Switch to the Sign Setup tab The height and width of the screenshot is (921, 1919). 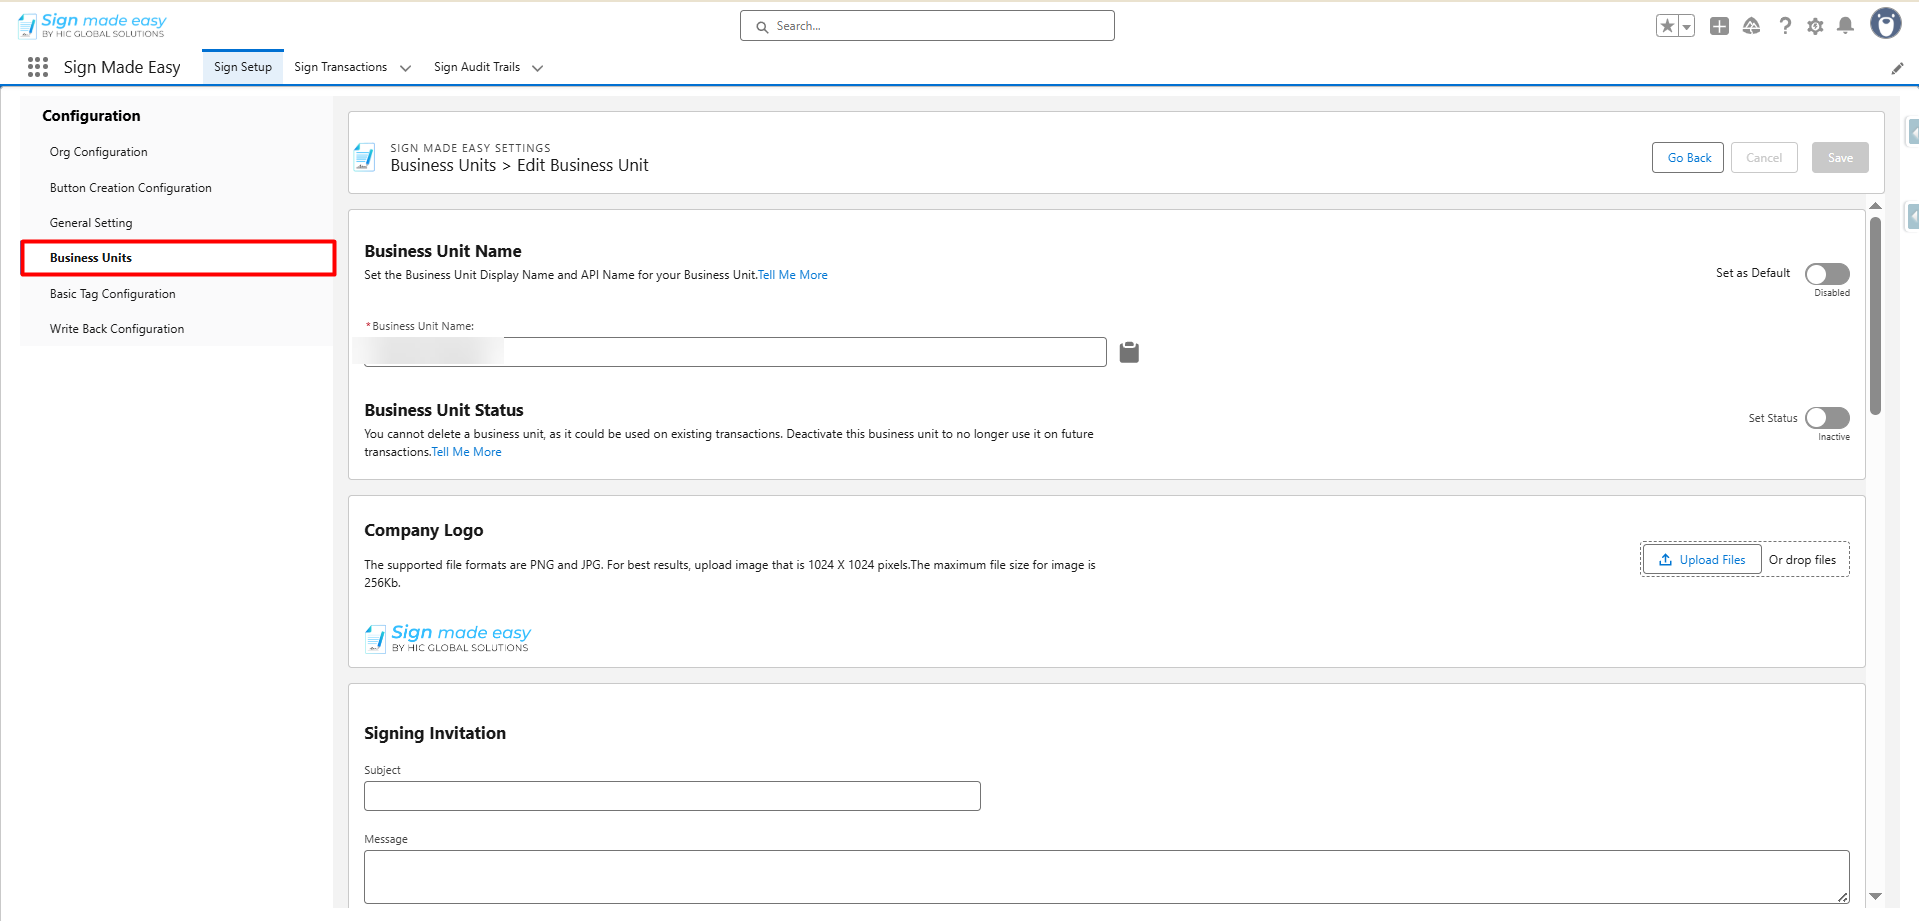coord(243,67)
